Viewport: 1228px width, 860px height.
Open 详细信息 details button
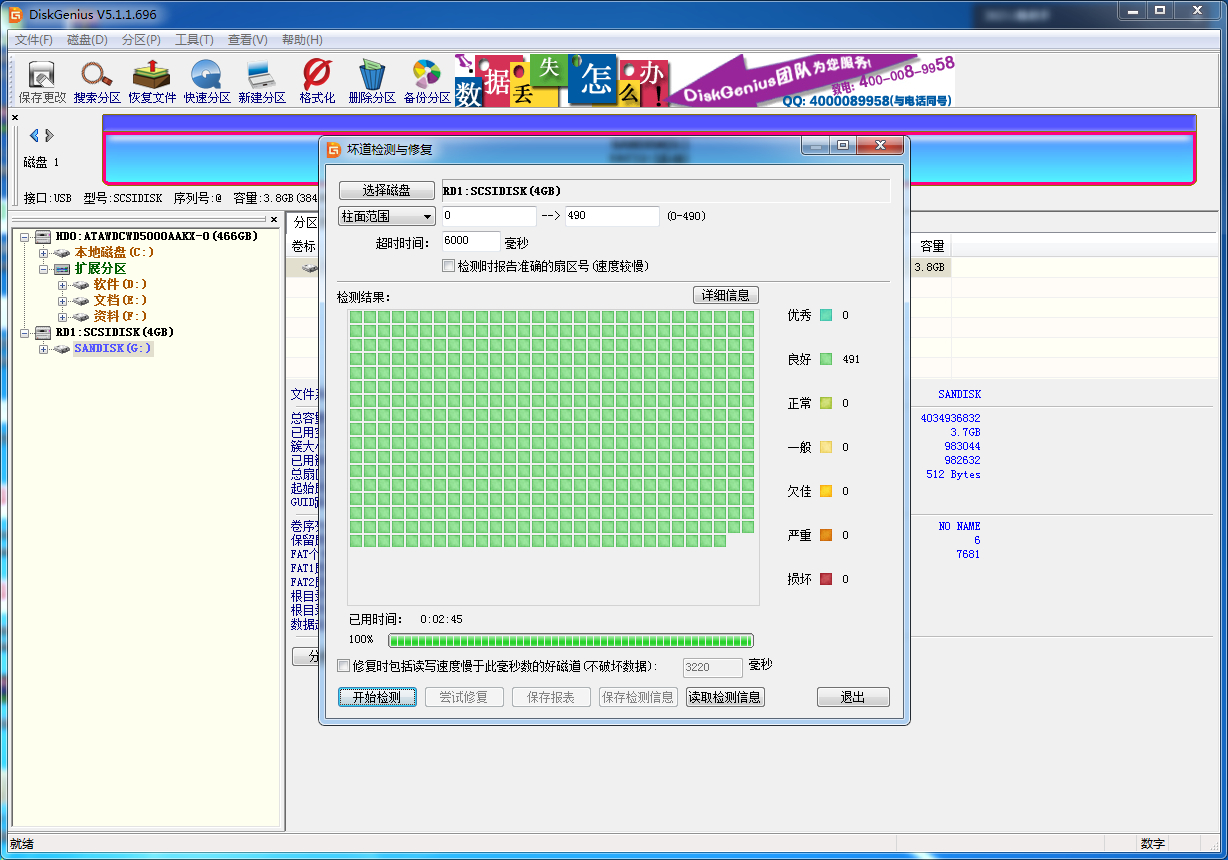(726, 295)
